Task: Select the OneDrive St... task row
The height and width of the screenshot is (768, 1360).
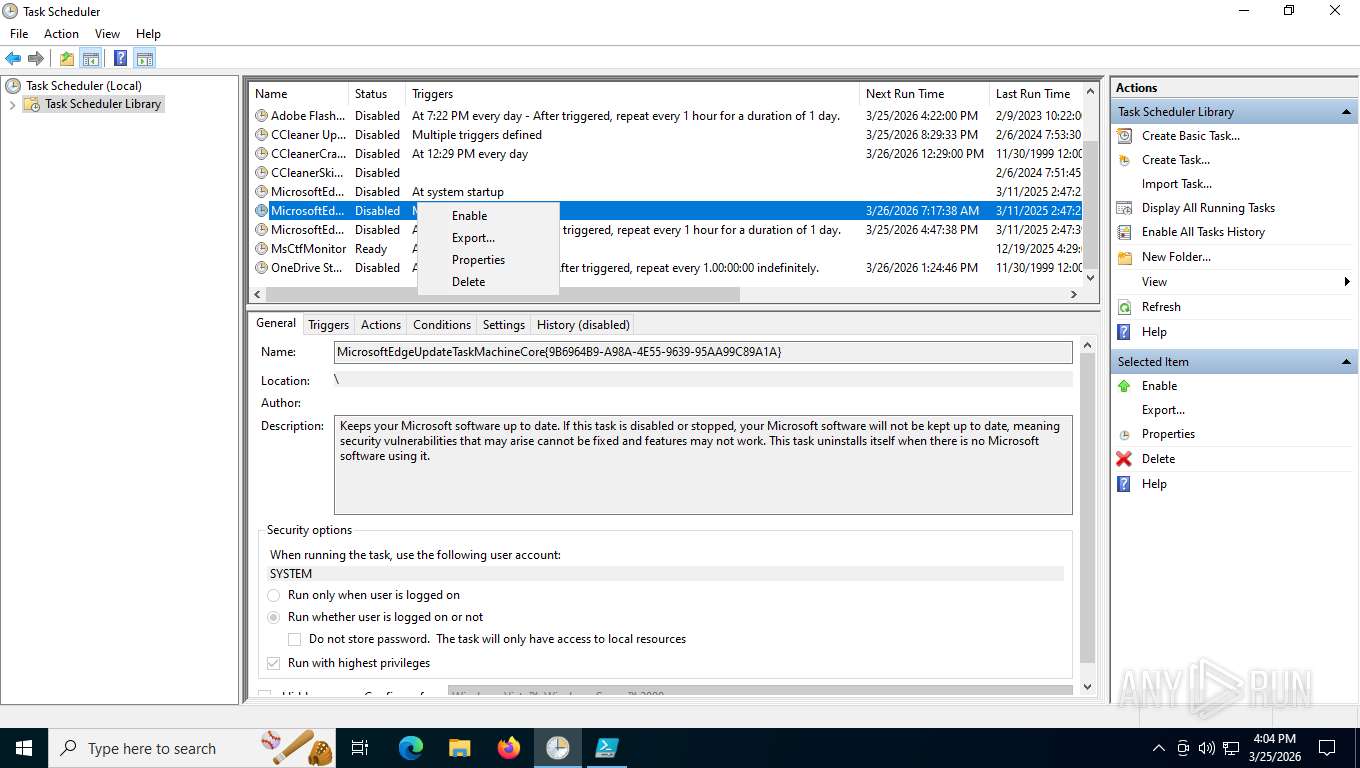Action: tap(666, 268)
